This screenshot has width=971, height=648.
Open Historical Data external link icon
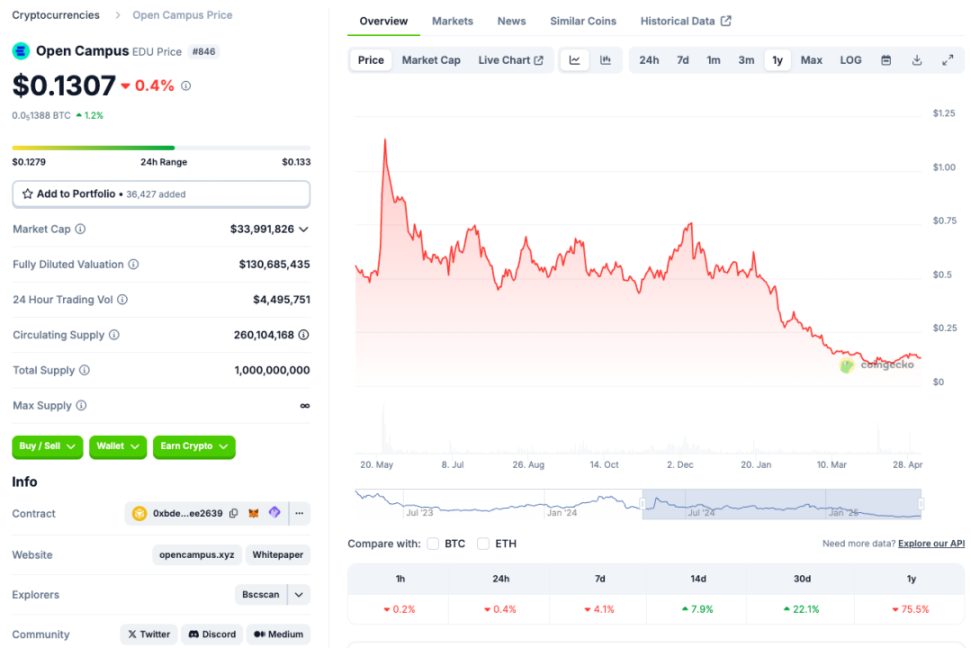[x=726, y=21]
